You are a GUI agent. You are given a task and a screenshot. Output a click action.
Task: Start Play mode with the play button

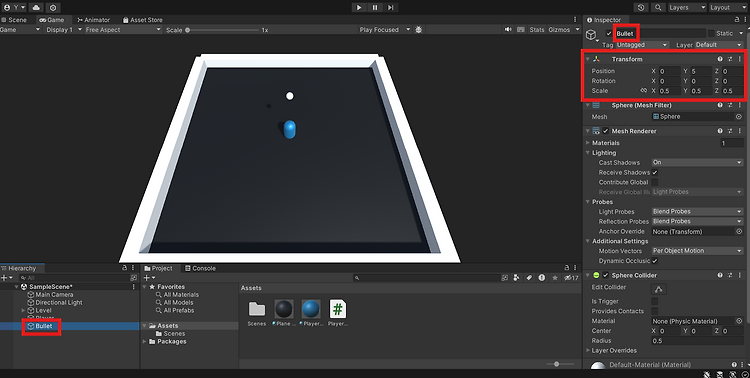tap(359, 8)
